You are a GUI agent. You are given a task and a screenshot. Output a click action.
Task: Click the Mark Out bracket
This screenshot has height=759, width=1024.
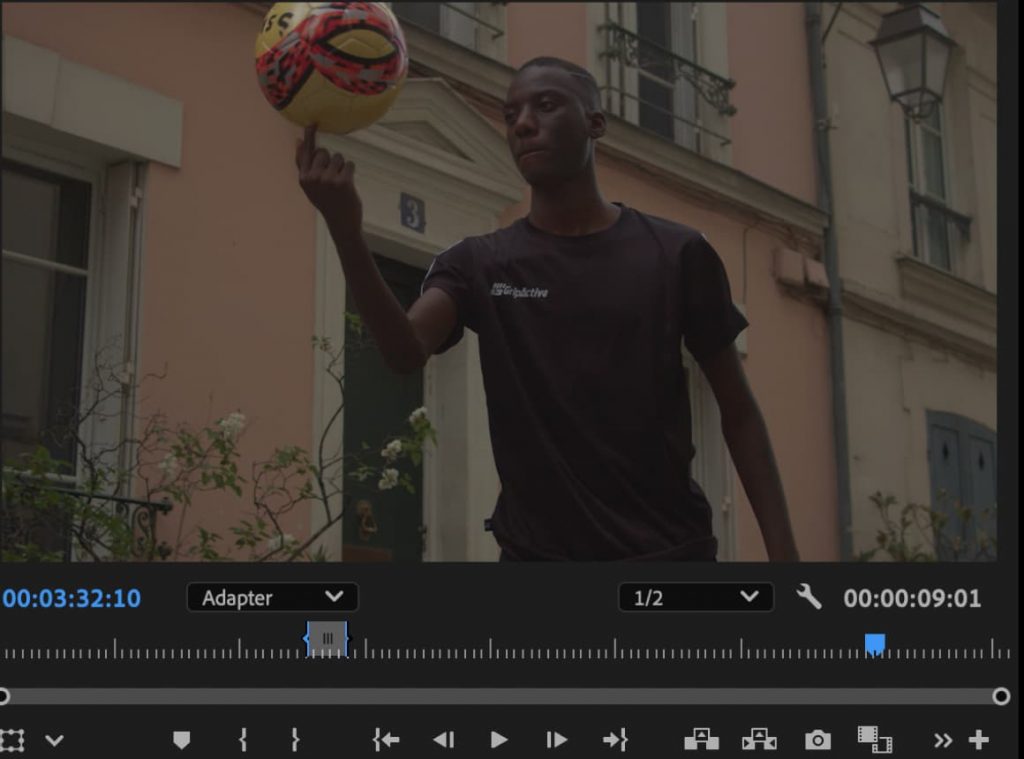point(295,740)
